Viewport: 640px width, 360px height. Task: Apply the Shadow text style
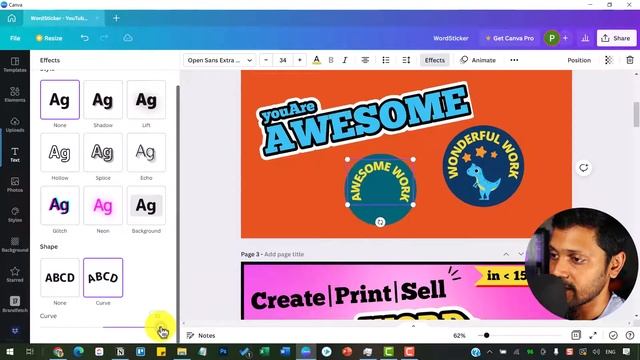(103, 100)
